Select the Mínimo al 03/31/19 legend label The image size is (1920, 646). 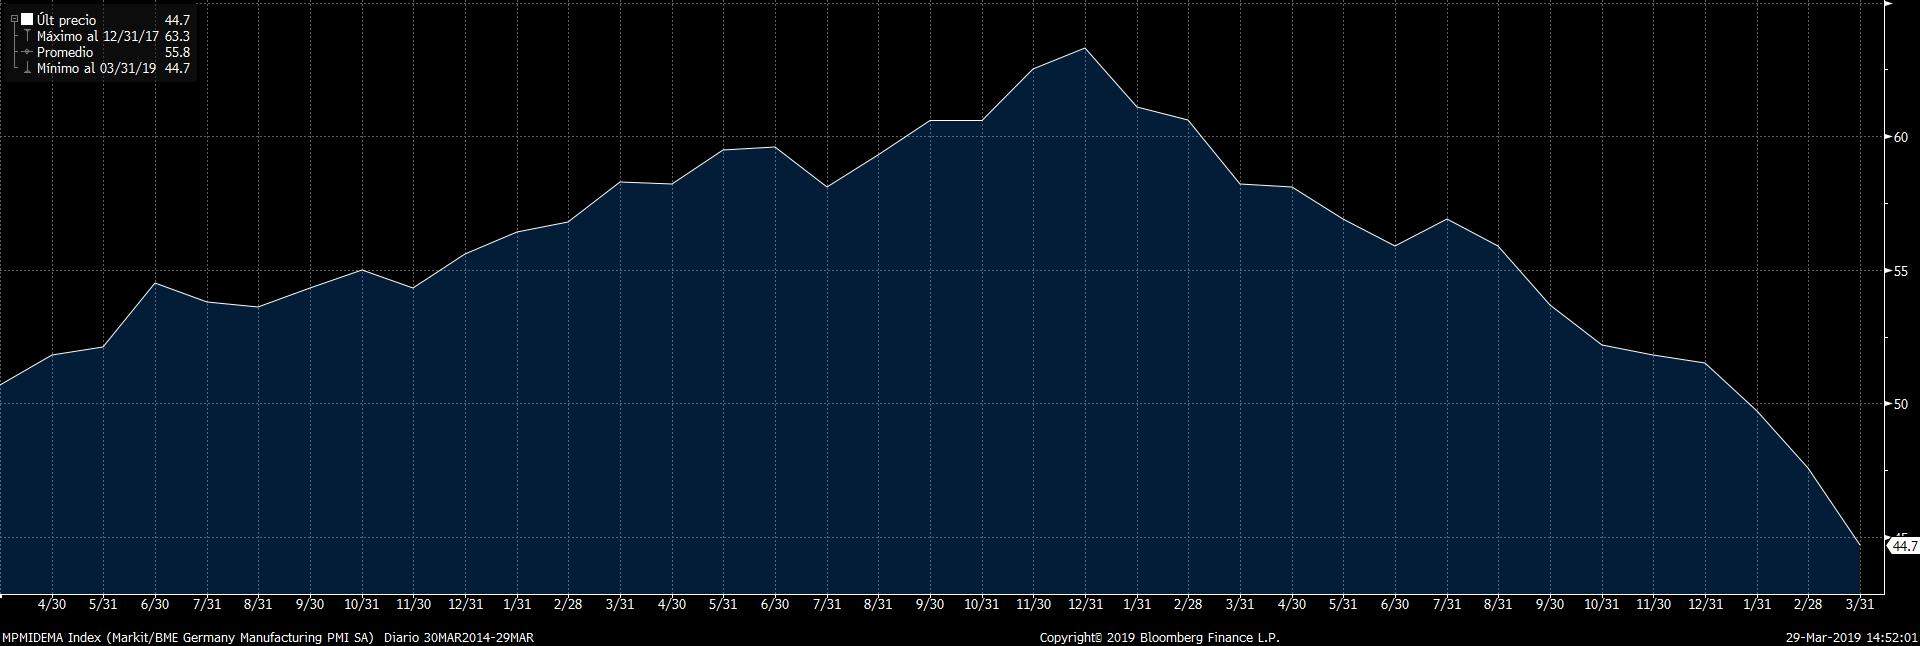(x=96, y=68)
